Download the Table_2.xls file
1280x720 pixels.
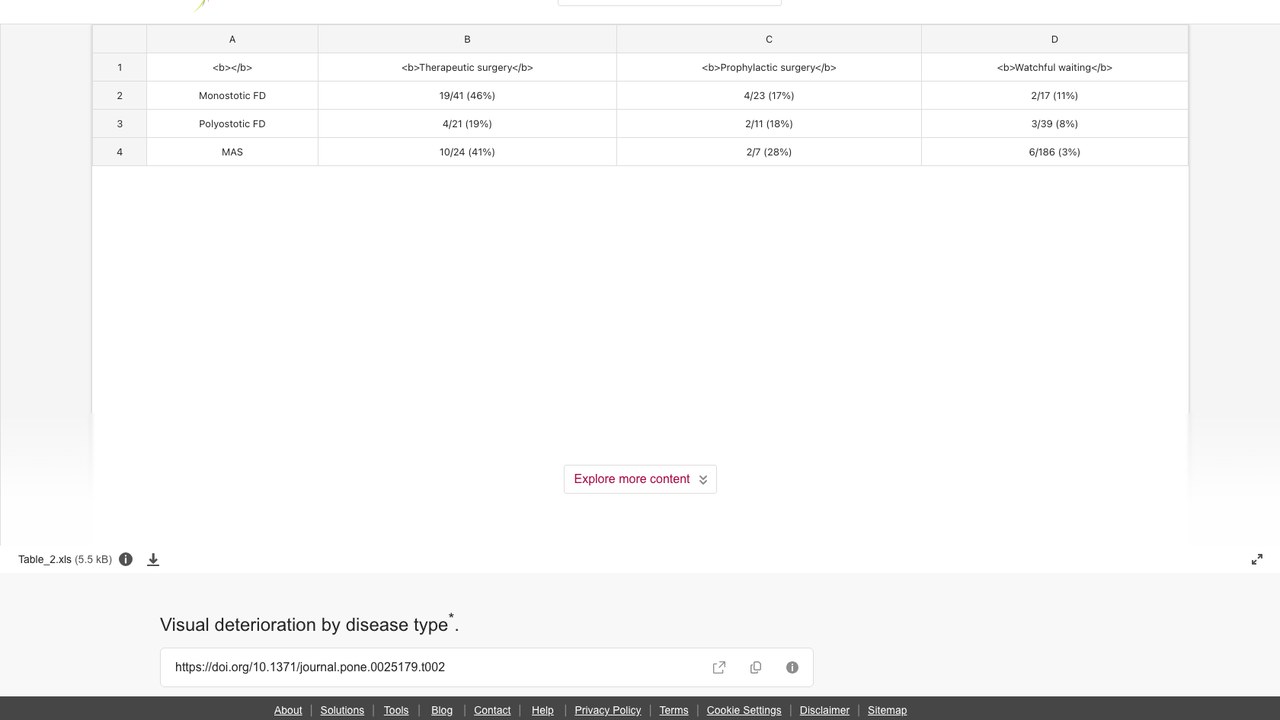click(153, 560)
